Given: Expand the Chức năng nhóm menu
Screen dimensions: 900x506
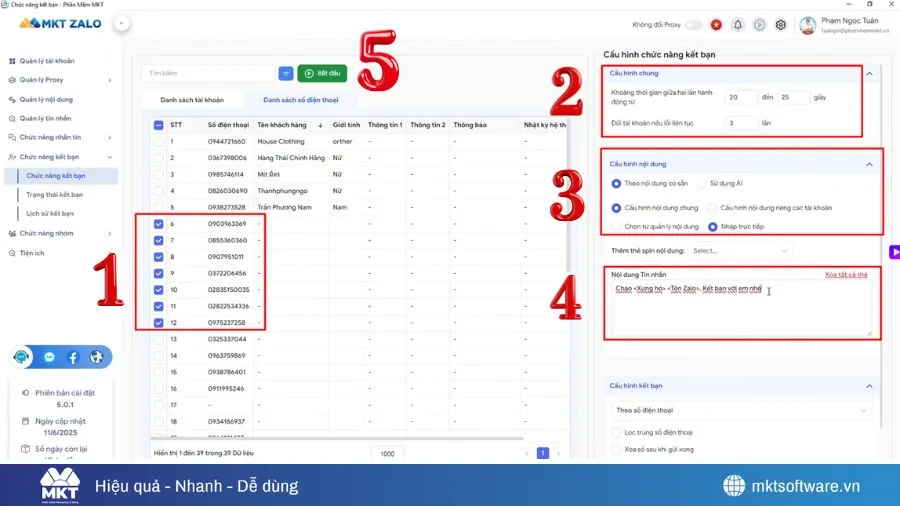Looking at the screenshot, I should pyautogui.click(x=60, y=233).
